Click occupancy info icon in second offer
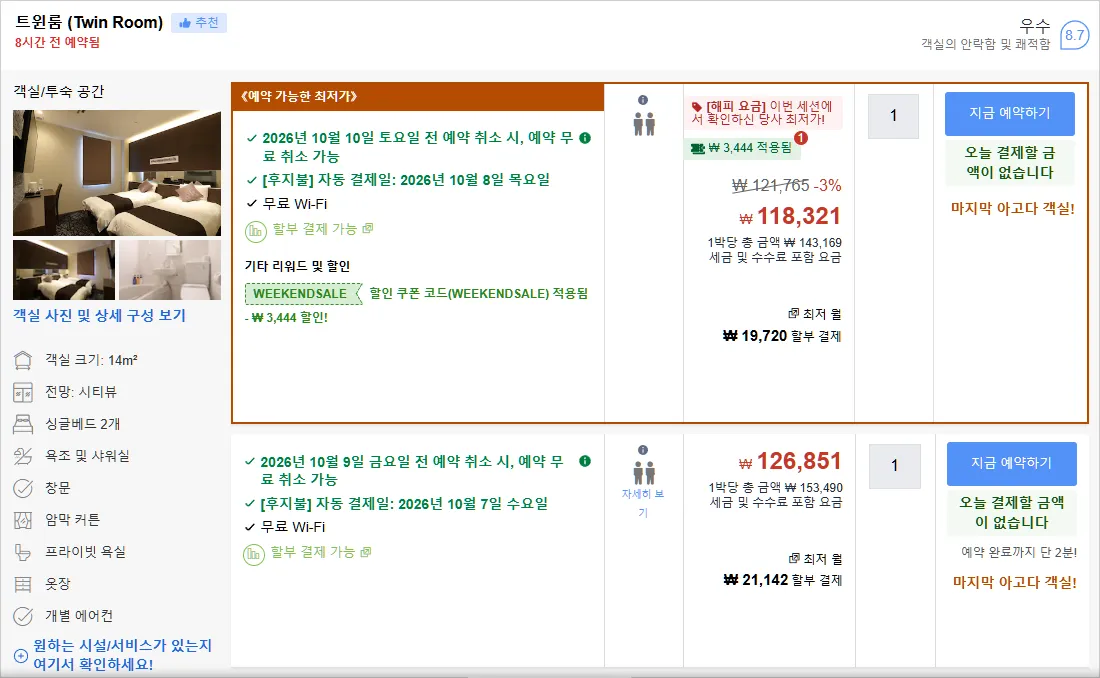Image resolution: width=1100 pixels, height=678 pixels. (643, 450)
